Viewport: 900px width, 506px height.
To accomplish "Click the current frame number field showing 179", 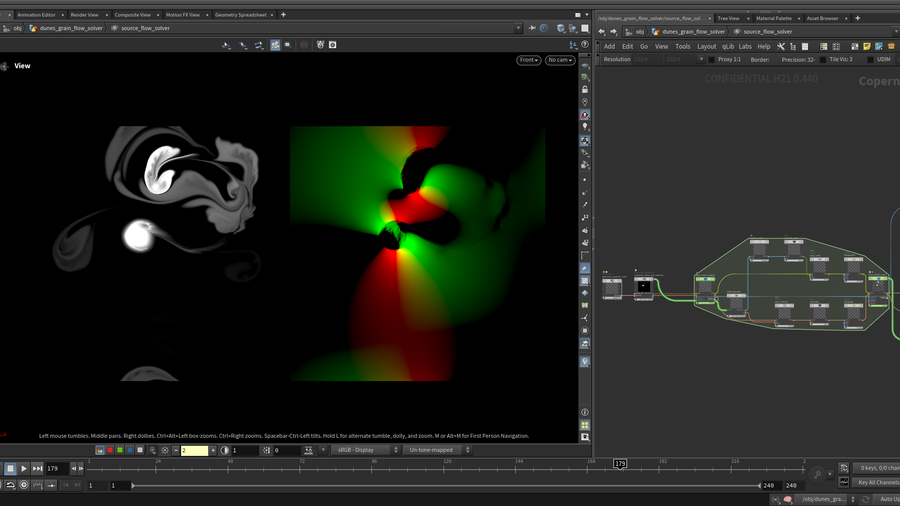I will tap(58, 468).
